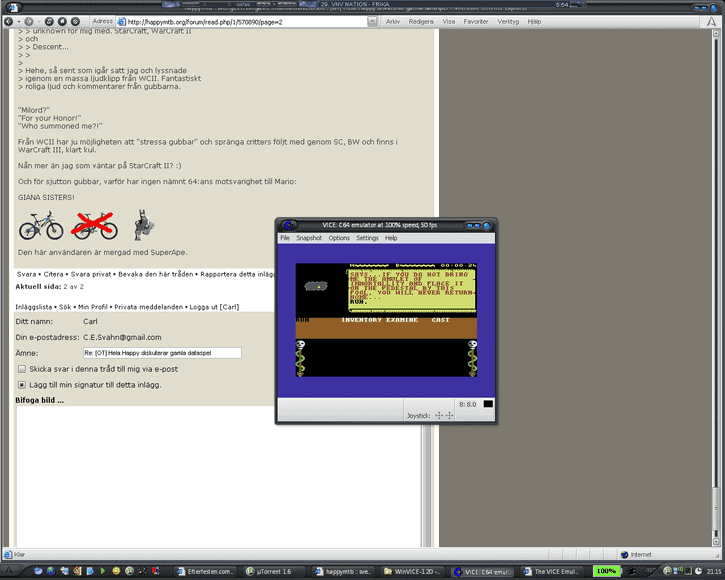725x580 pixels.
Task: Click the Internet zone indicator in the status bar
Action: [636, 555]
